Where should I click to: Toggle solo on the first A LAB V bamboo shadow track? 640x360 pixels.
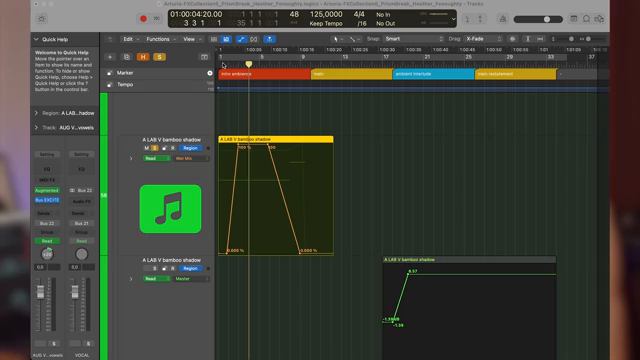pos(155,148)
